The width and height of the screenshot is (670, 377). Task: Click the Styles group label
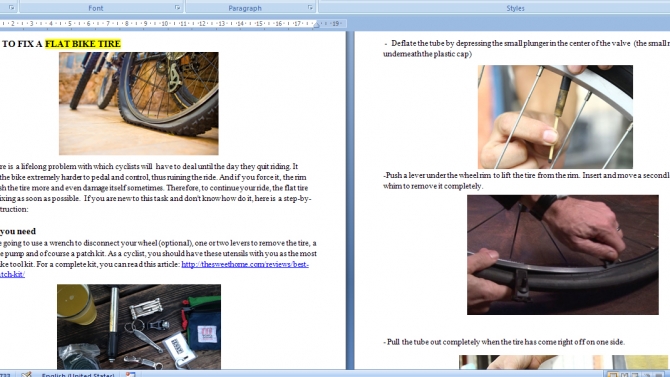[x=515, y=8]
